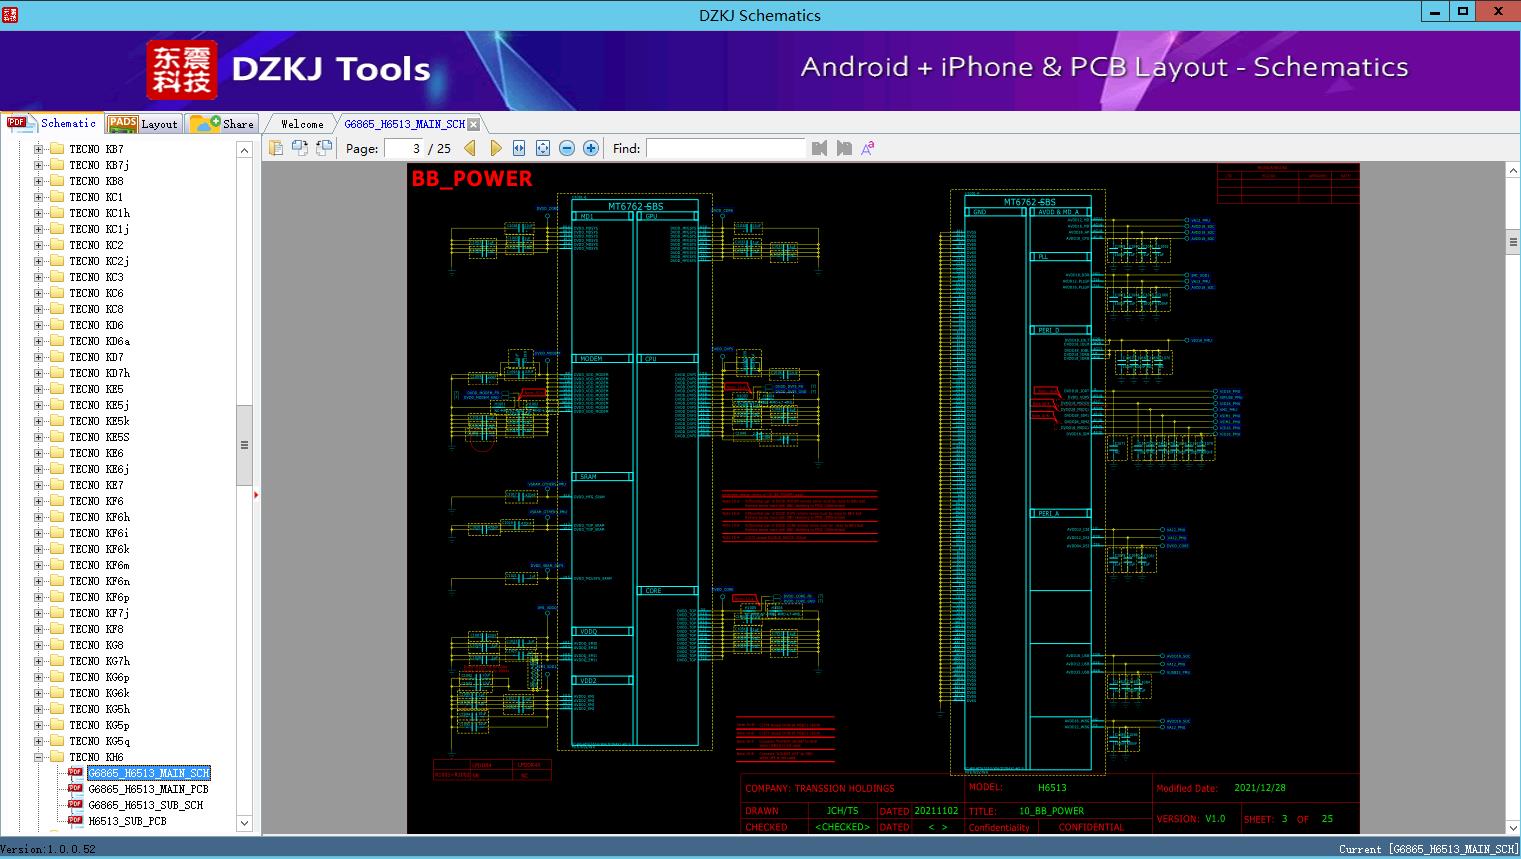Open G6865_H6513_MAIN_PCB file
This screenshot has height=859, width=1521.
[148, 789]
